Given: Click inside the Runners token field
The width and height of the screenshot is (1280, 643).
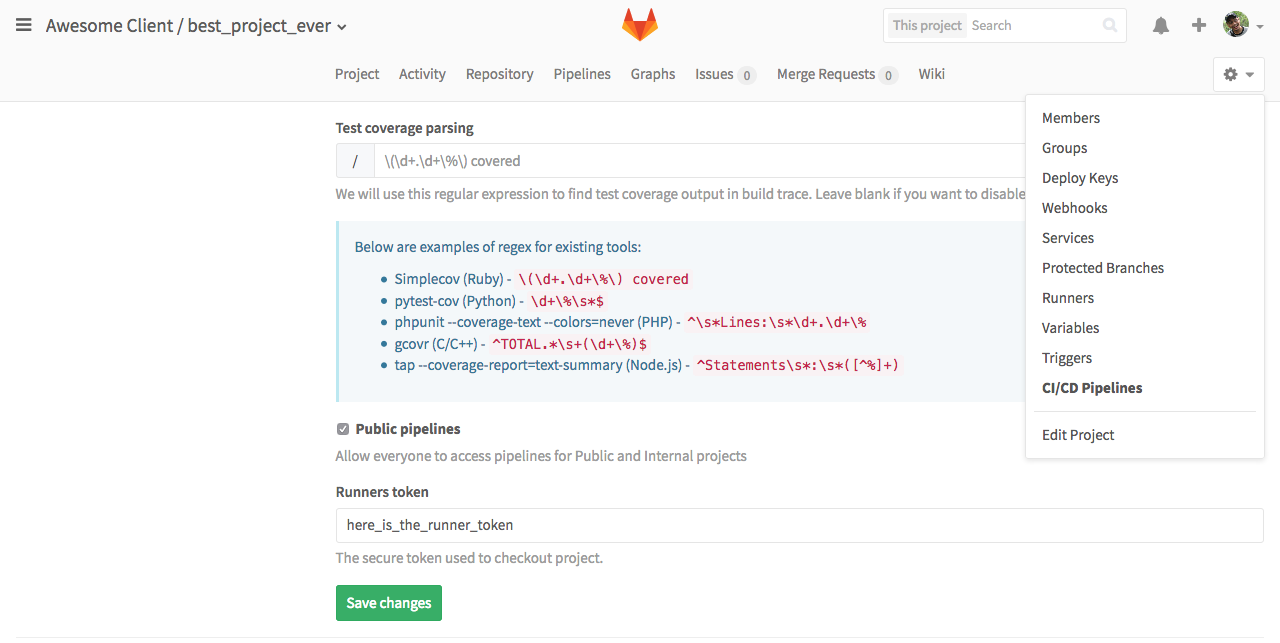Looking at the screenshot, I should (600, 524).
